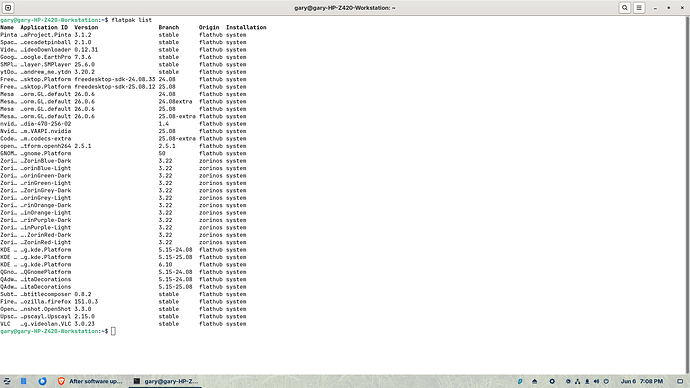
Task: Click the '…ideoDownloader' application ID
Action: pos(45,50)
